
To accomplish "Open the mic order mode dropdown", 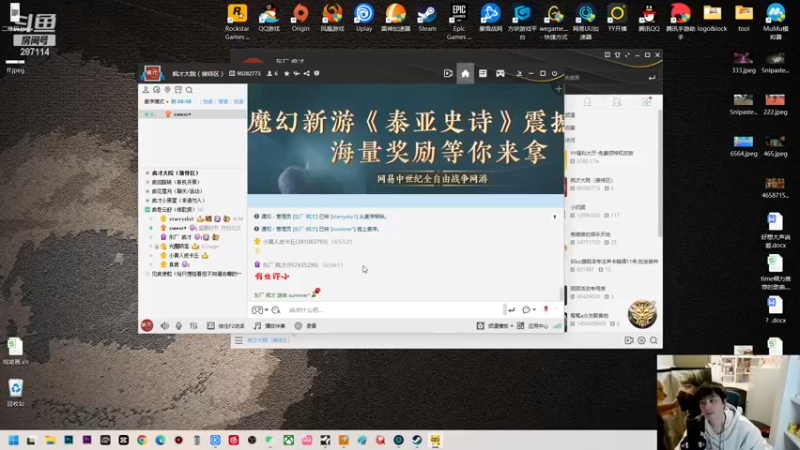I will (x=156, y=102).
